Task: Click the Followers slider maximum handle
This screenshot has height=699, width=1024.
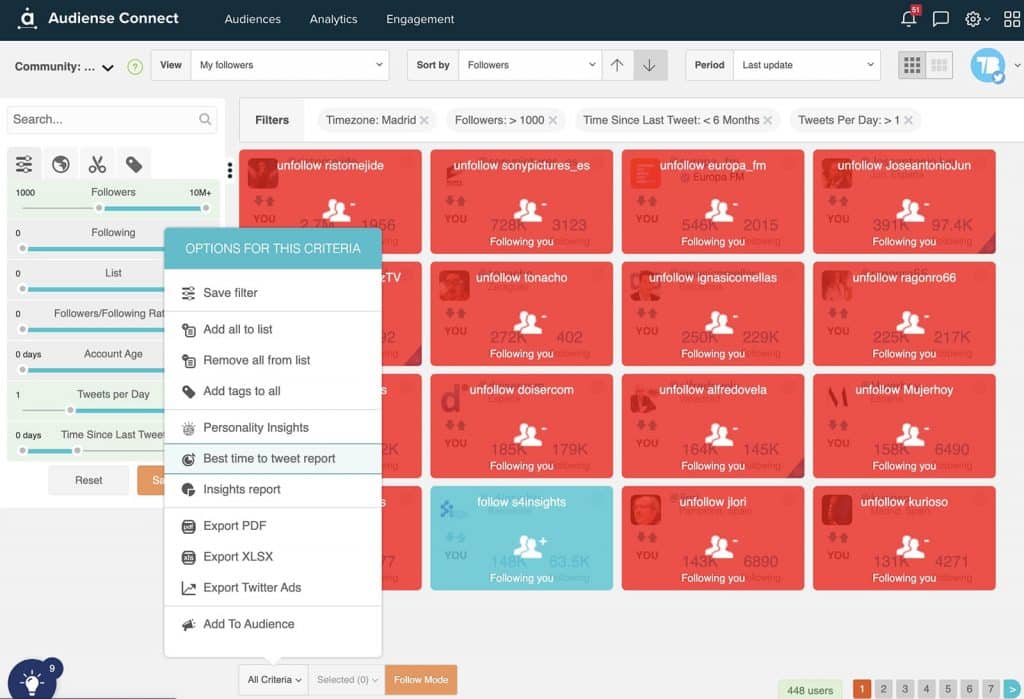Action: click(x=206, y=208)
